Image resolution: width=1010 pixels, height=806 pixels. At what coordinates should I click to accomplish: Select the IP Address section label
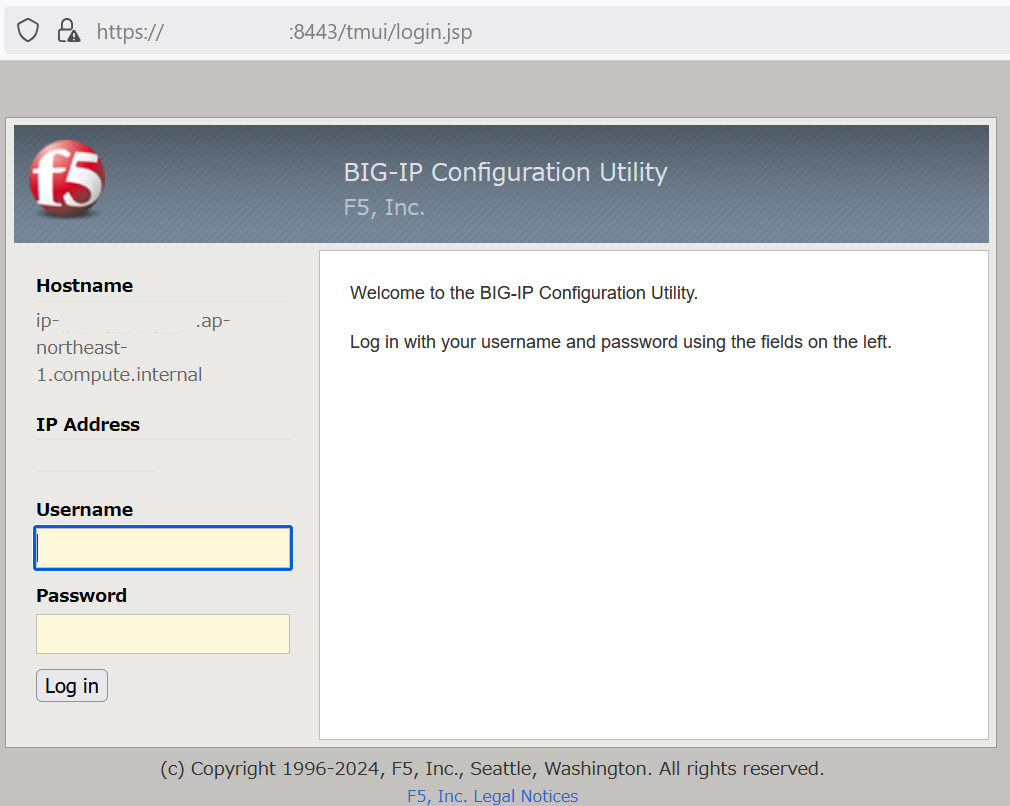click(87, 424)
